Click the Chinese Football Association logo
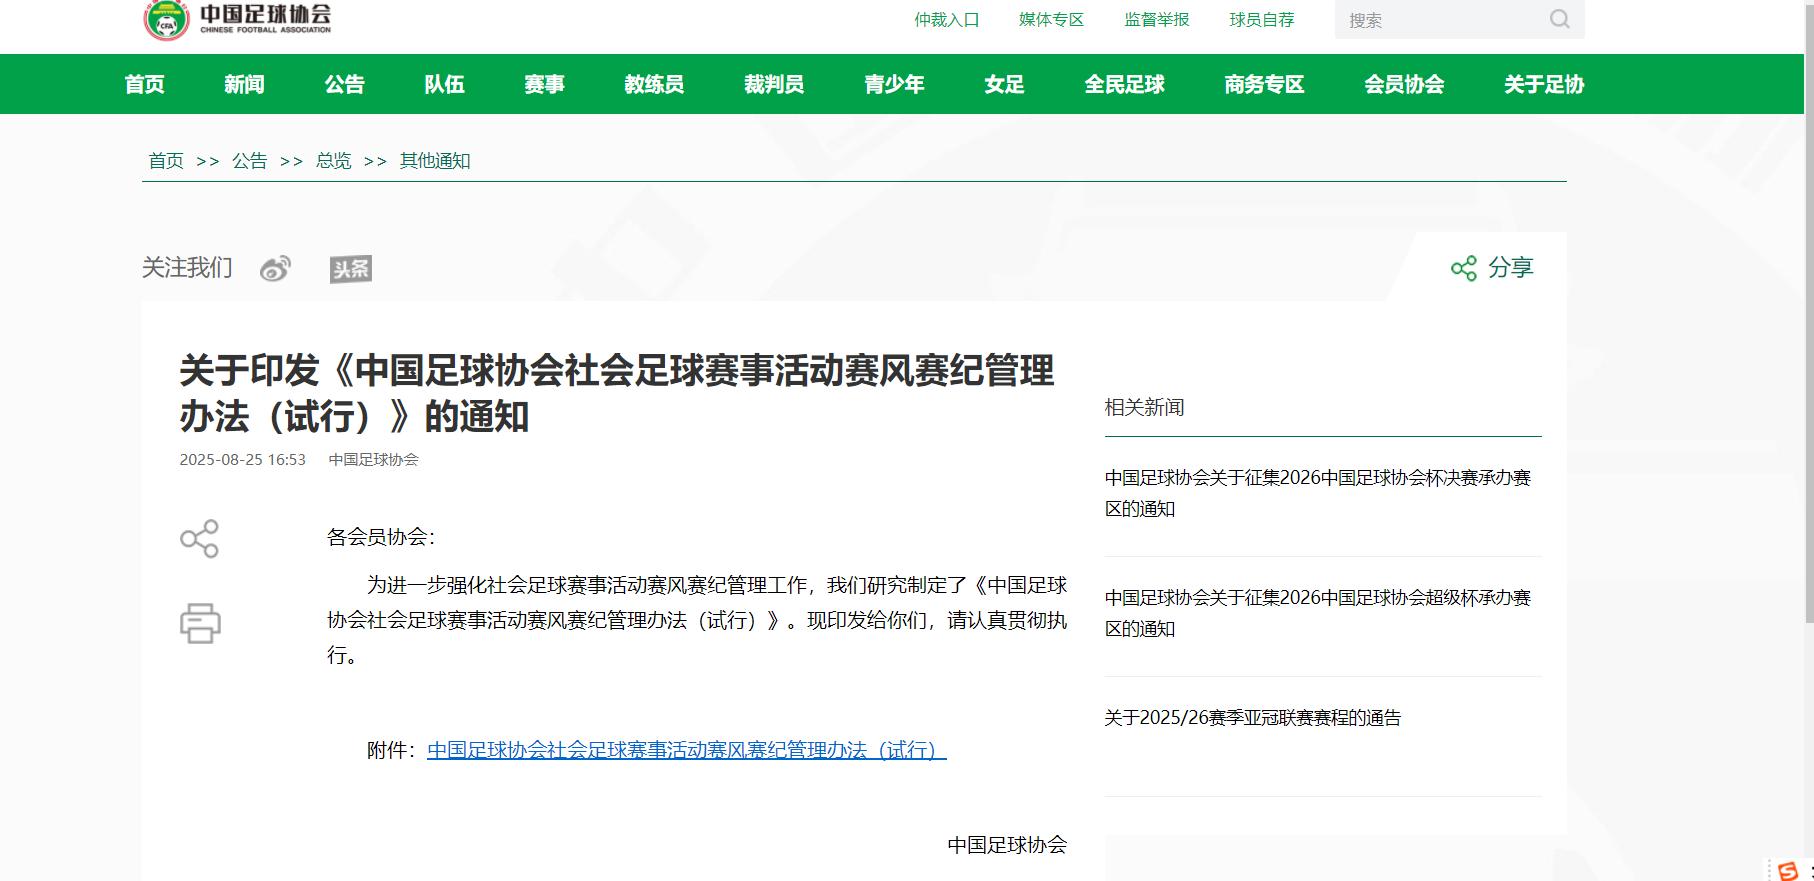 pos(237,19)
